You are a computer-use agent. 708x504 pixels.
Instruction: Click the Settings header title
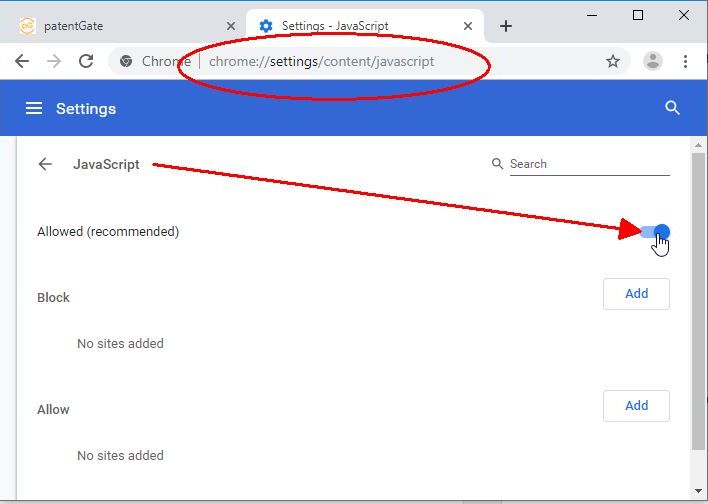point(86,109)
